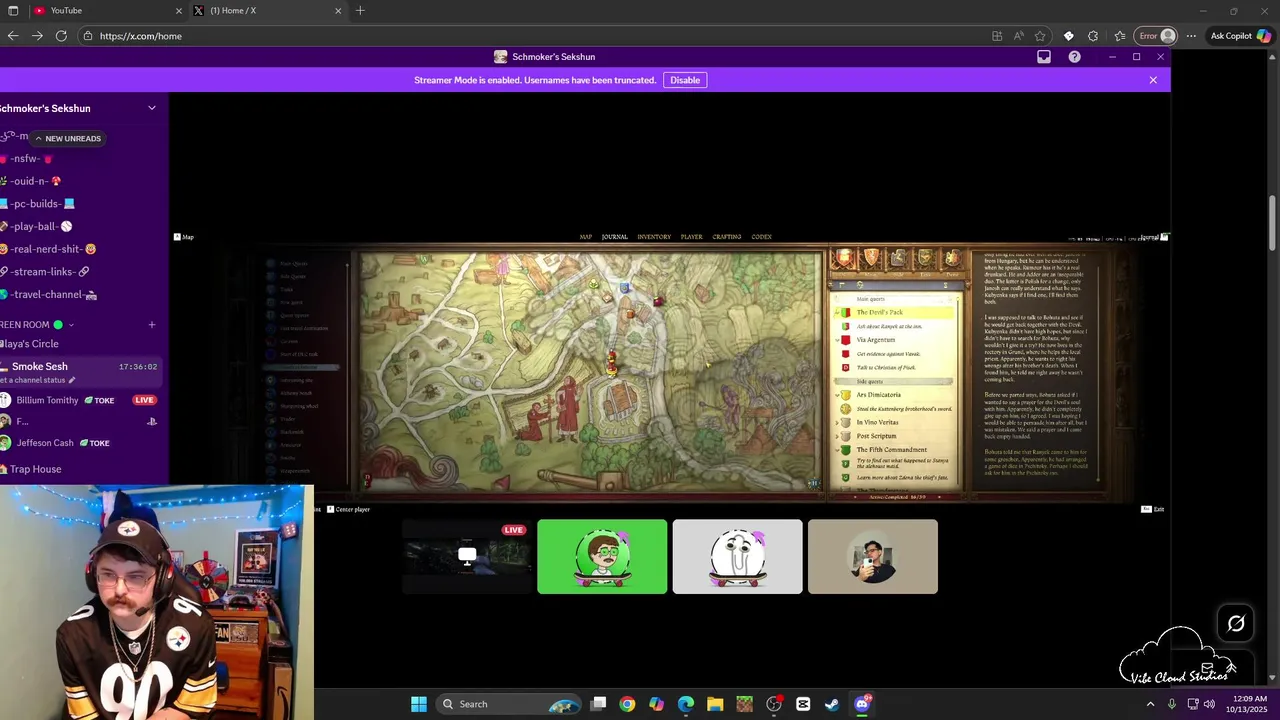Select Via Argentum quest entry
The image size is (1280, 720).
(x=876, y=340)
